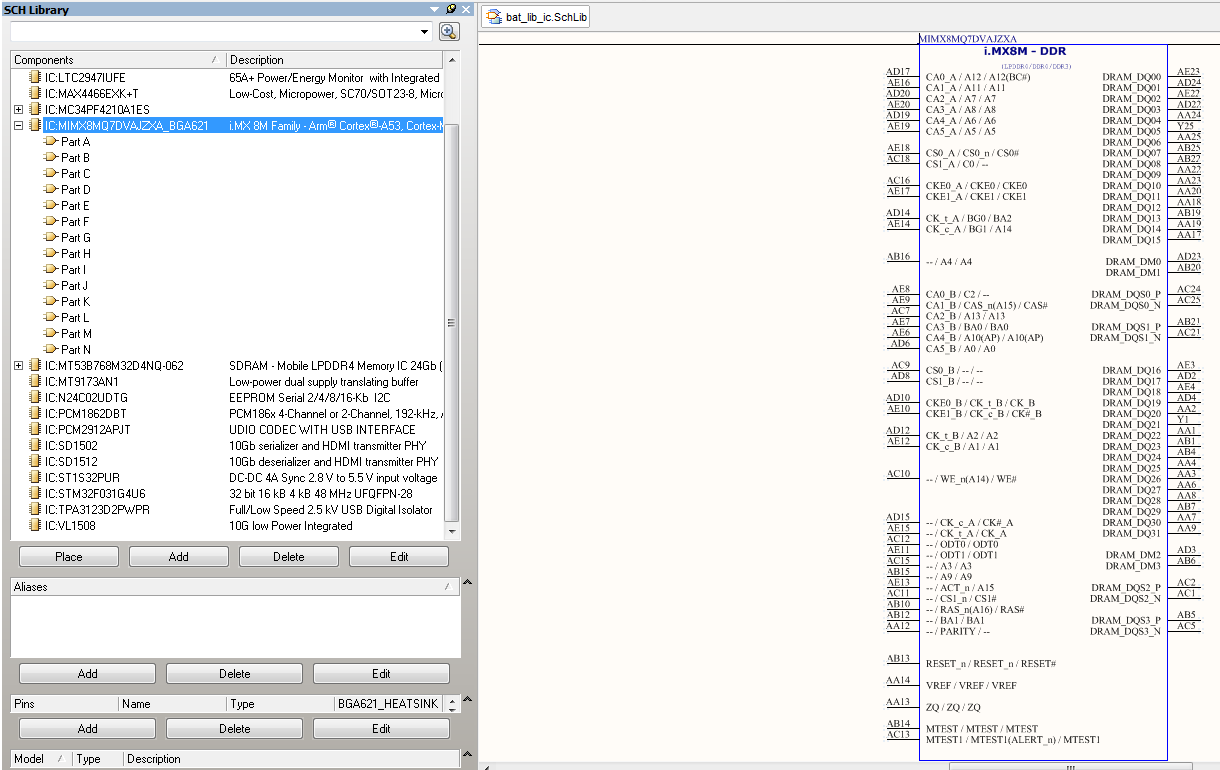
Task: Select the Part H gate icon
Action: click(x=51, y=254)
